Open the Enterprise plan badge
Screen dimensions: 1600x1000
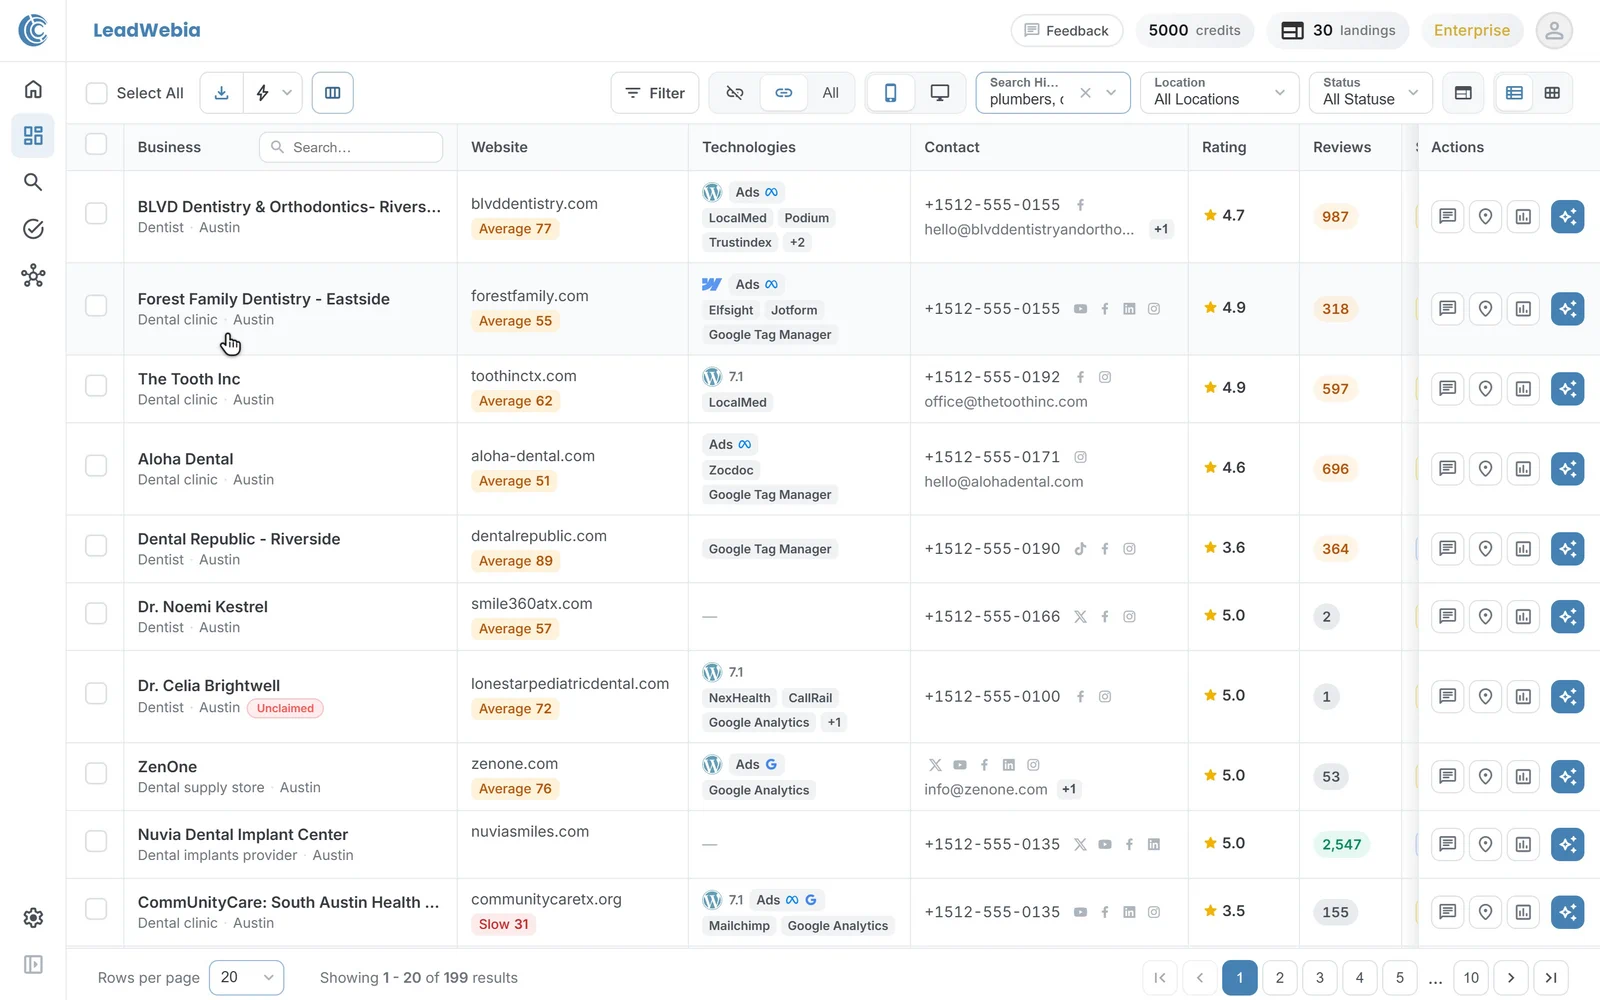pos(1472,31)
